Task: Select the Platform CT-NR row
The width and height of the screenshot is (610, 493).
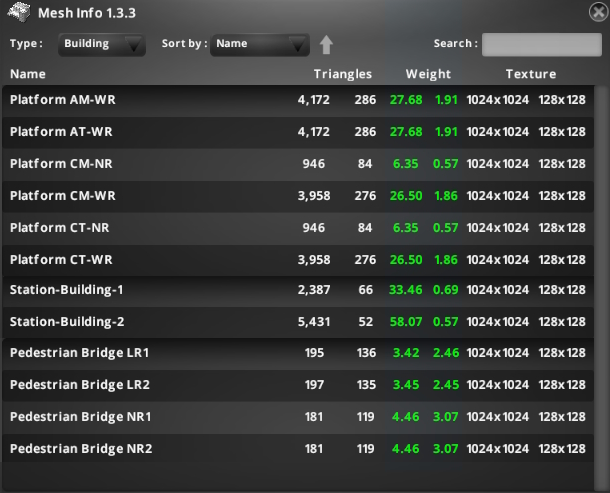Action: 298,228
